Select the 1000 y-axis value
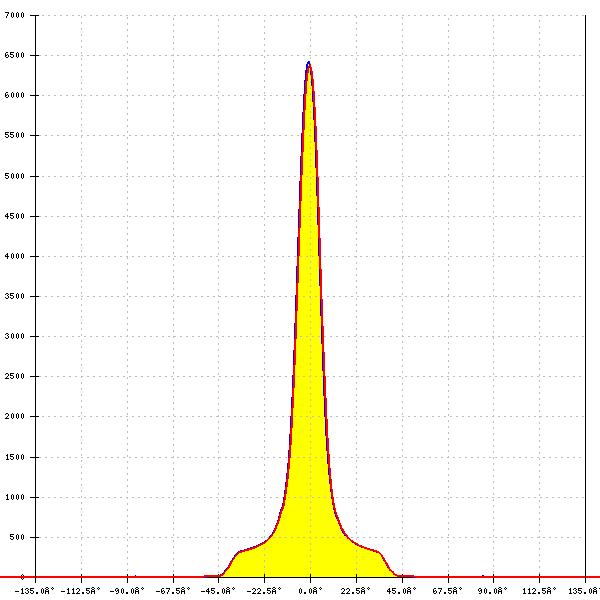This screenshot has height=600, width=600. [x=15, y=497]
